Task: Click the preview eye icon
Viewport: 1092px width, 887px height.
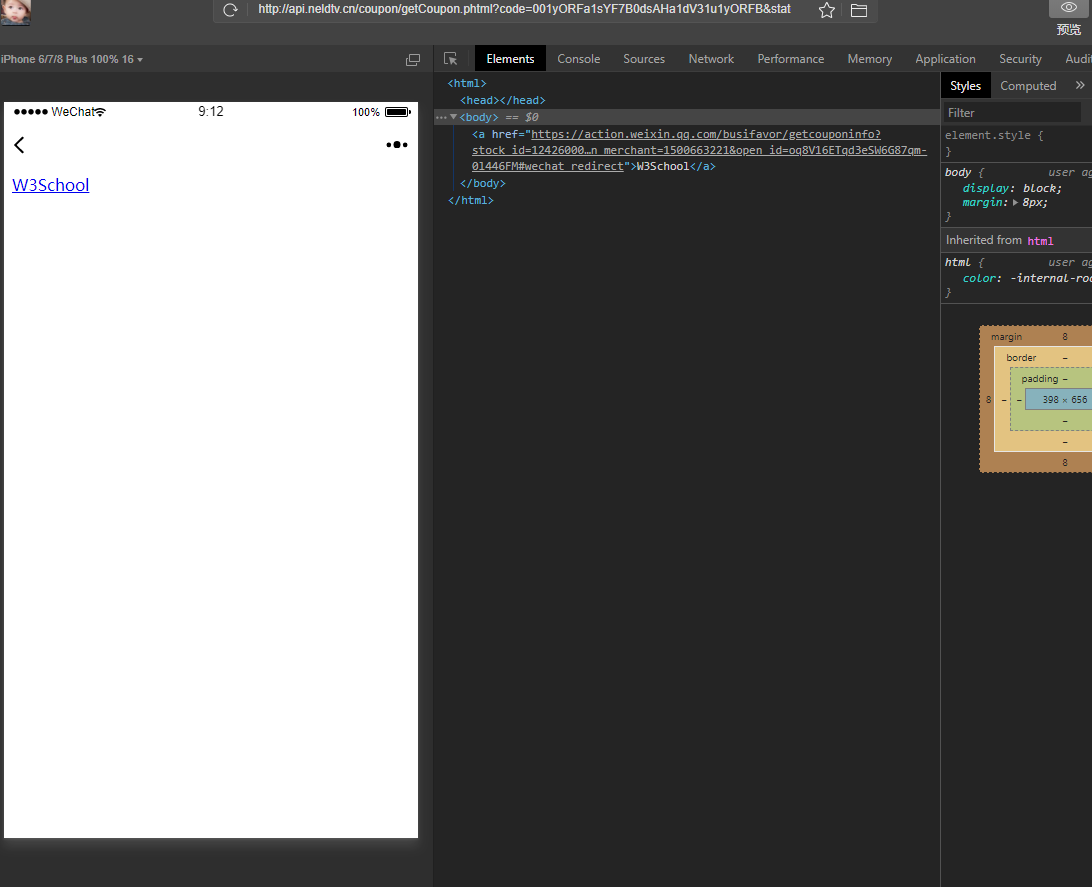Action: [x=1069, y=8]
